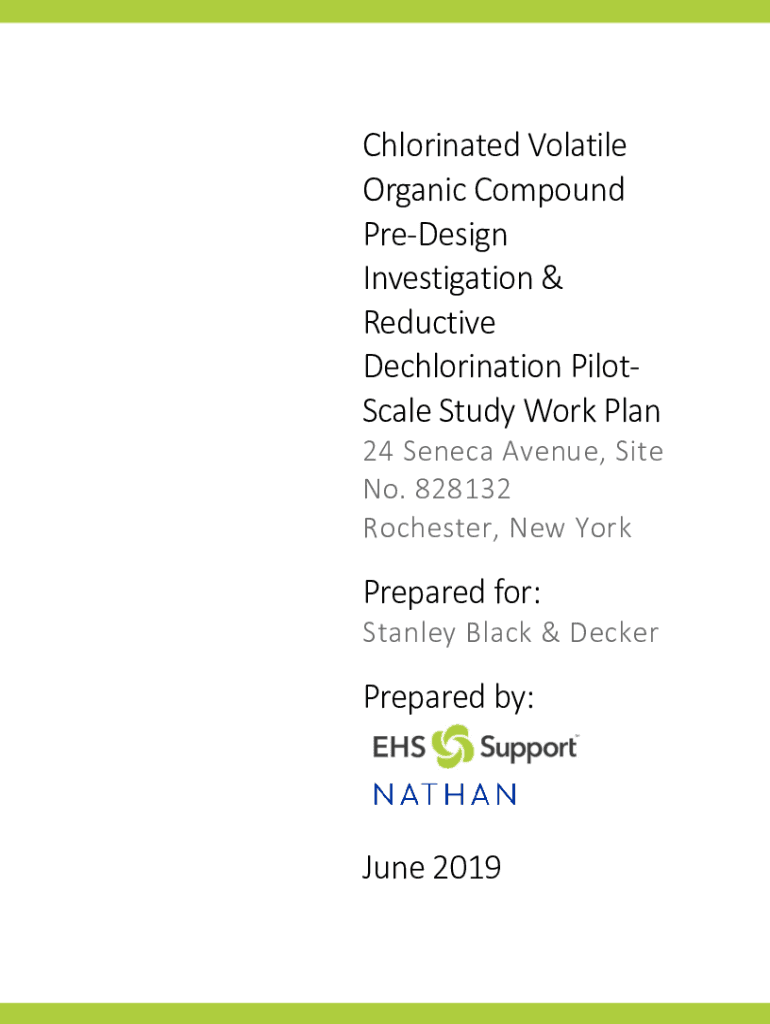Click the word 'Support' in the logo
The height and width of the screenshot is (1024, 770).
[x=529, y=747]
